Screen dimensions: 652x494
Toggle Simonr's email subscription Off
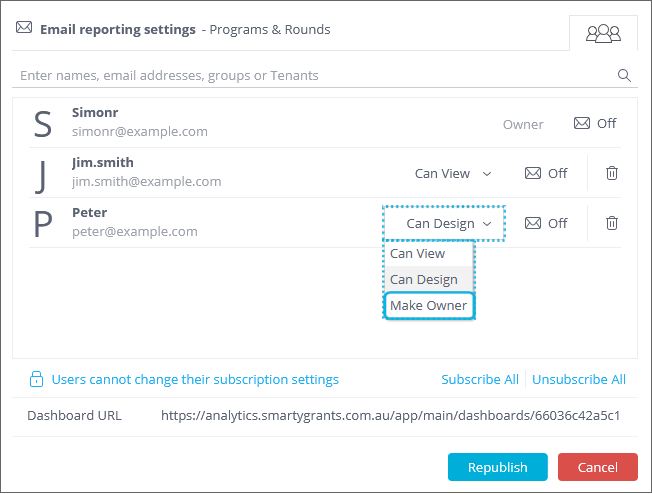[x=595, y=124]
